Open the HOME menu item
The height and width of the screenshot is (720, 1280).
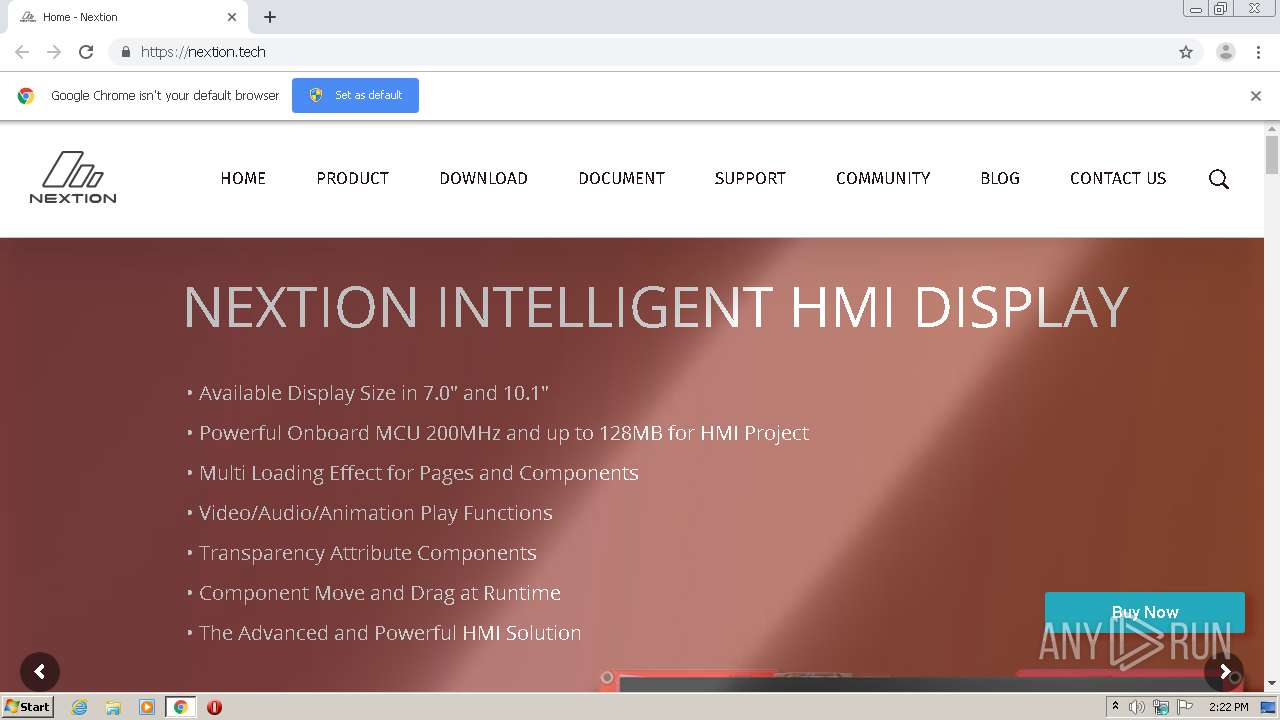point(243,178)
